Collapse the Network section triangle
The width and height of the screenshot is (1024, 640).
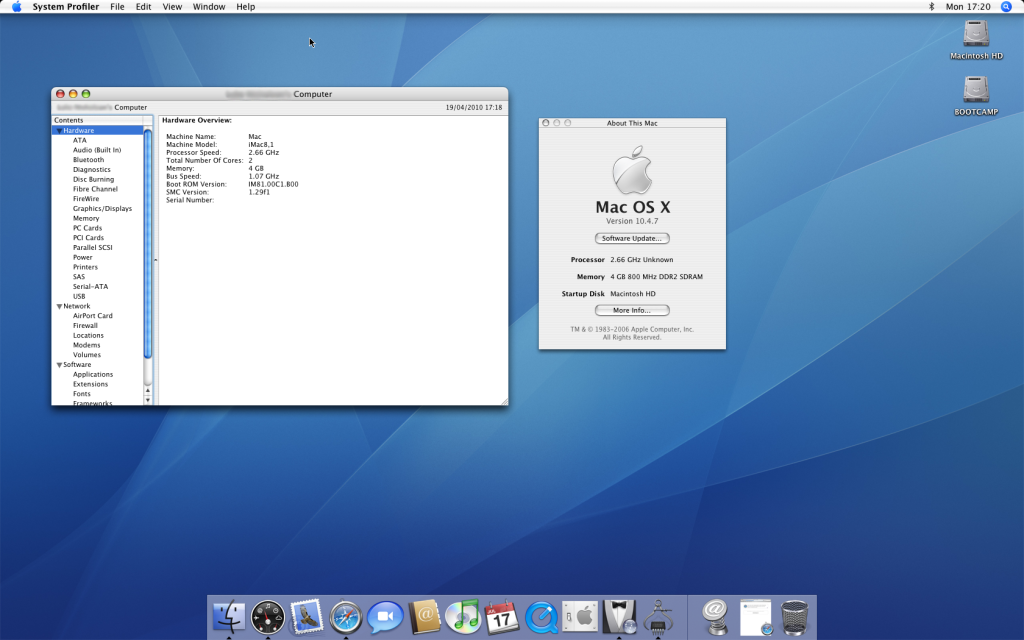coord(59,306)
